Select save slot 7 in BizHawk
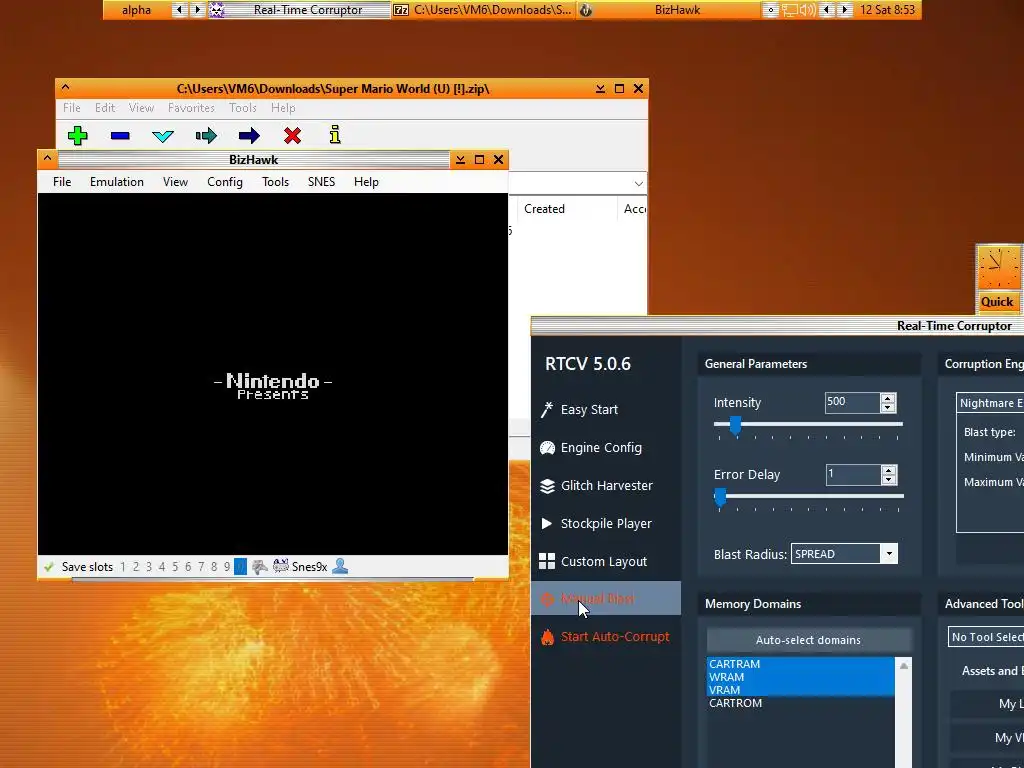This screenshot has height=768, width=1024. tap(201, 567)
